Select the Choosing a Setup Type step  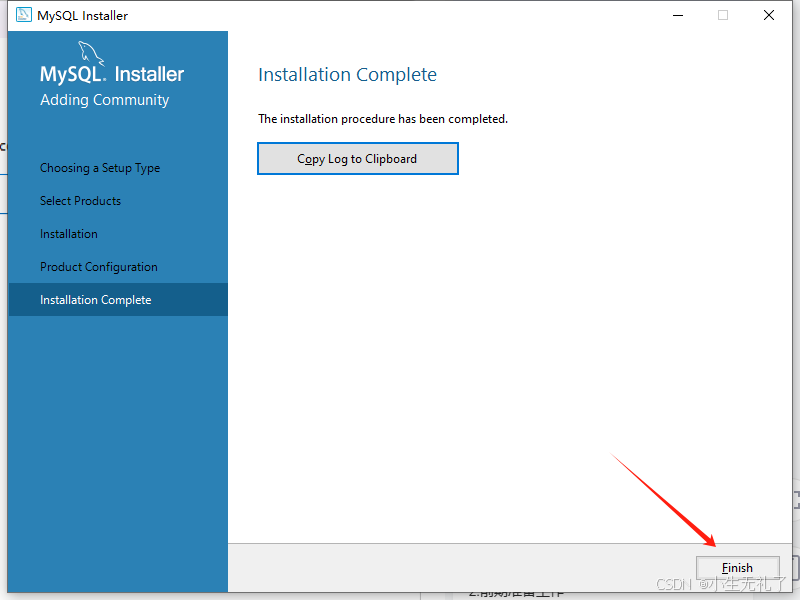pyautogui.click(x=100, y=168)
